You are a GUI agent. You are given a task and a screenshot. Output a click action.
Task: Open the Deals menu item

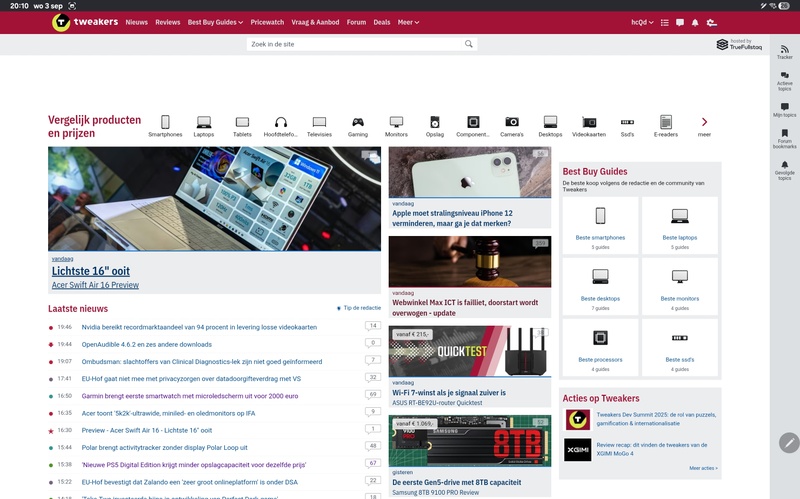tap(382, 22)
